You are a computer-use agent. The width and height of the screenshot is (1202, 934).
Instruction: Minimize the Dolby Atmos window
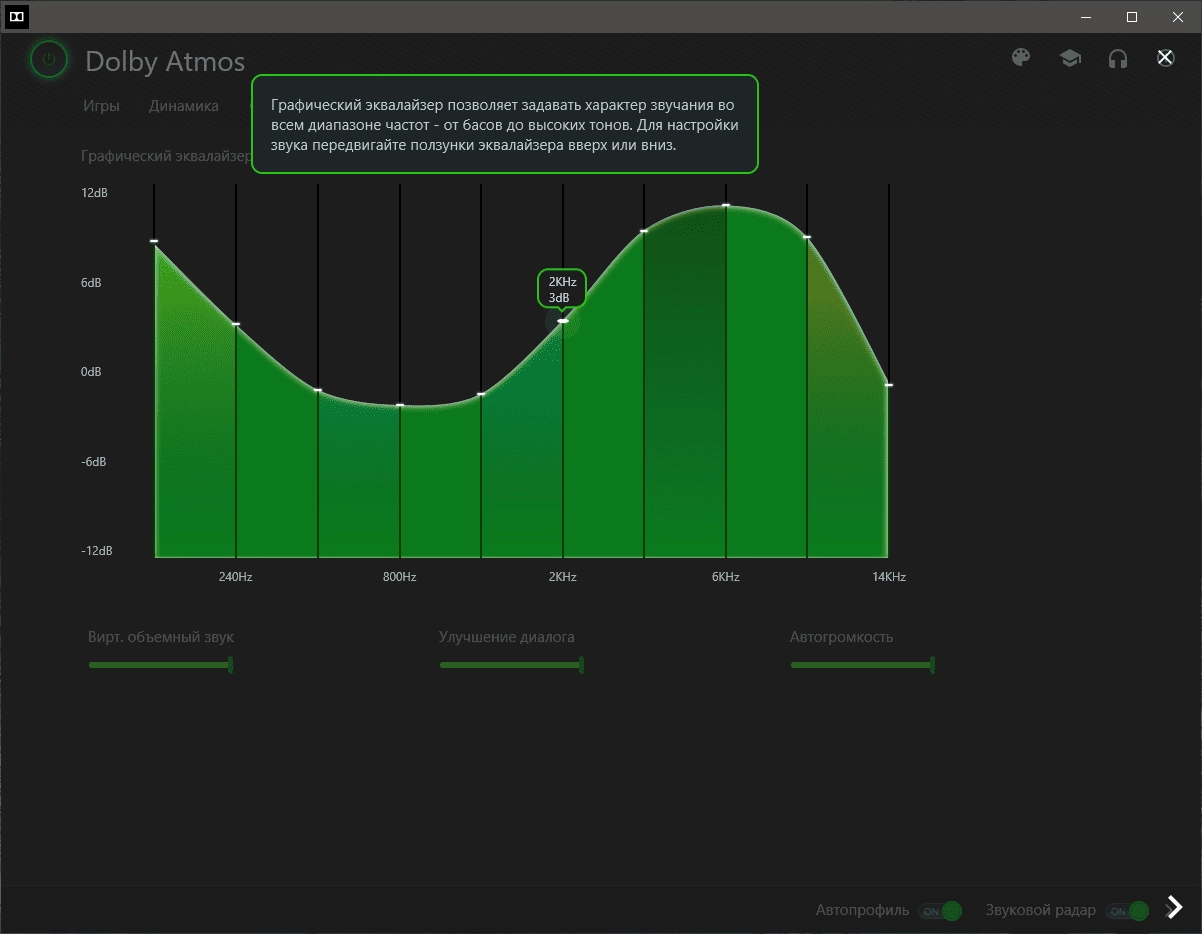pyautogui.click(x=1086, y=17)
